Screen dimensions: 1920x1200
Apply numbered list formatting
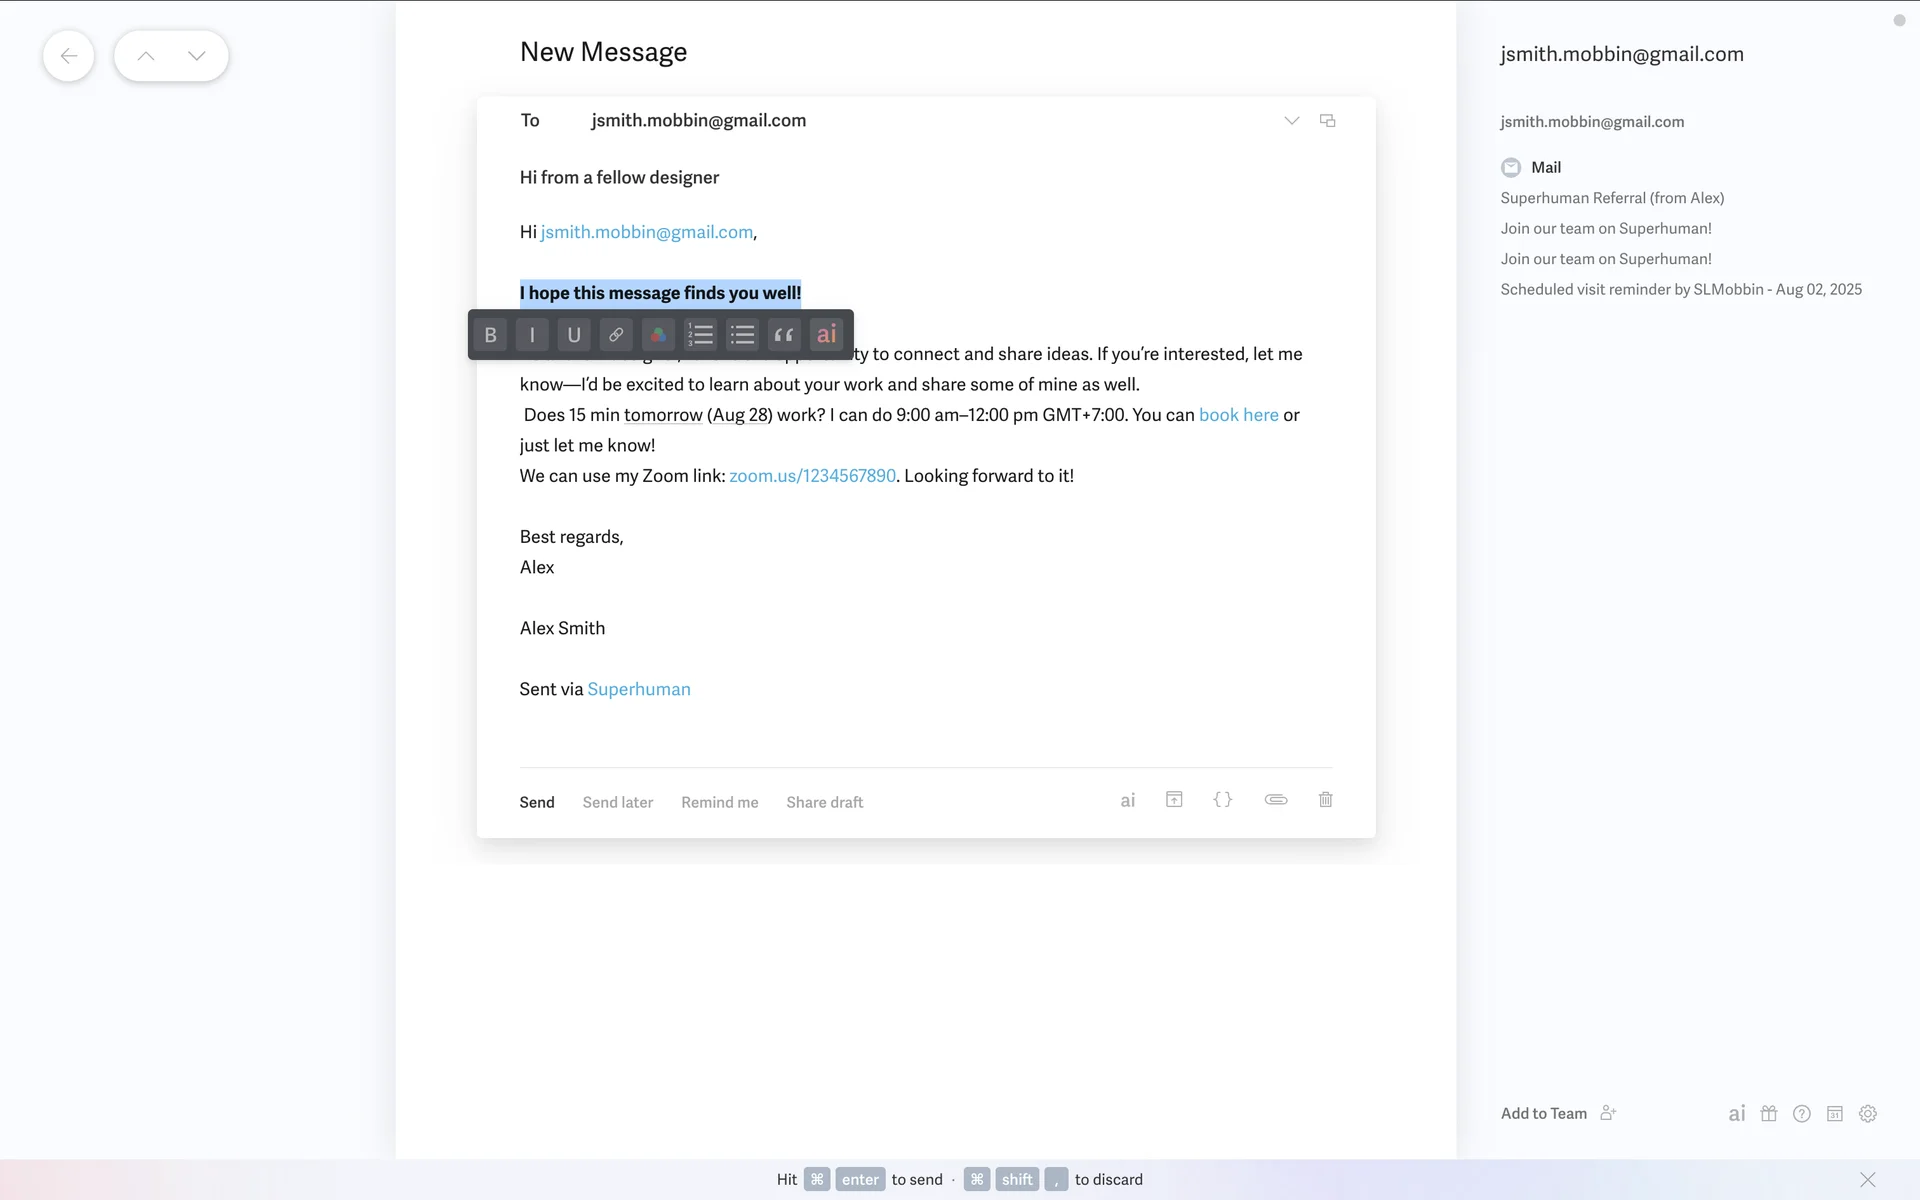point(700,335)
